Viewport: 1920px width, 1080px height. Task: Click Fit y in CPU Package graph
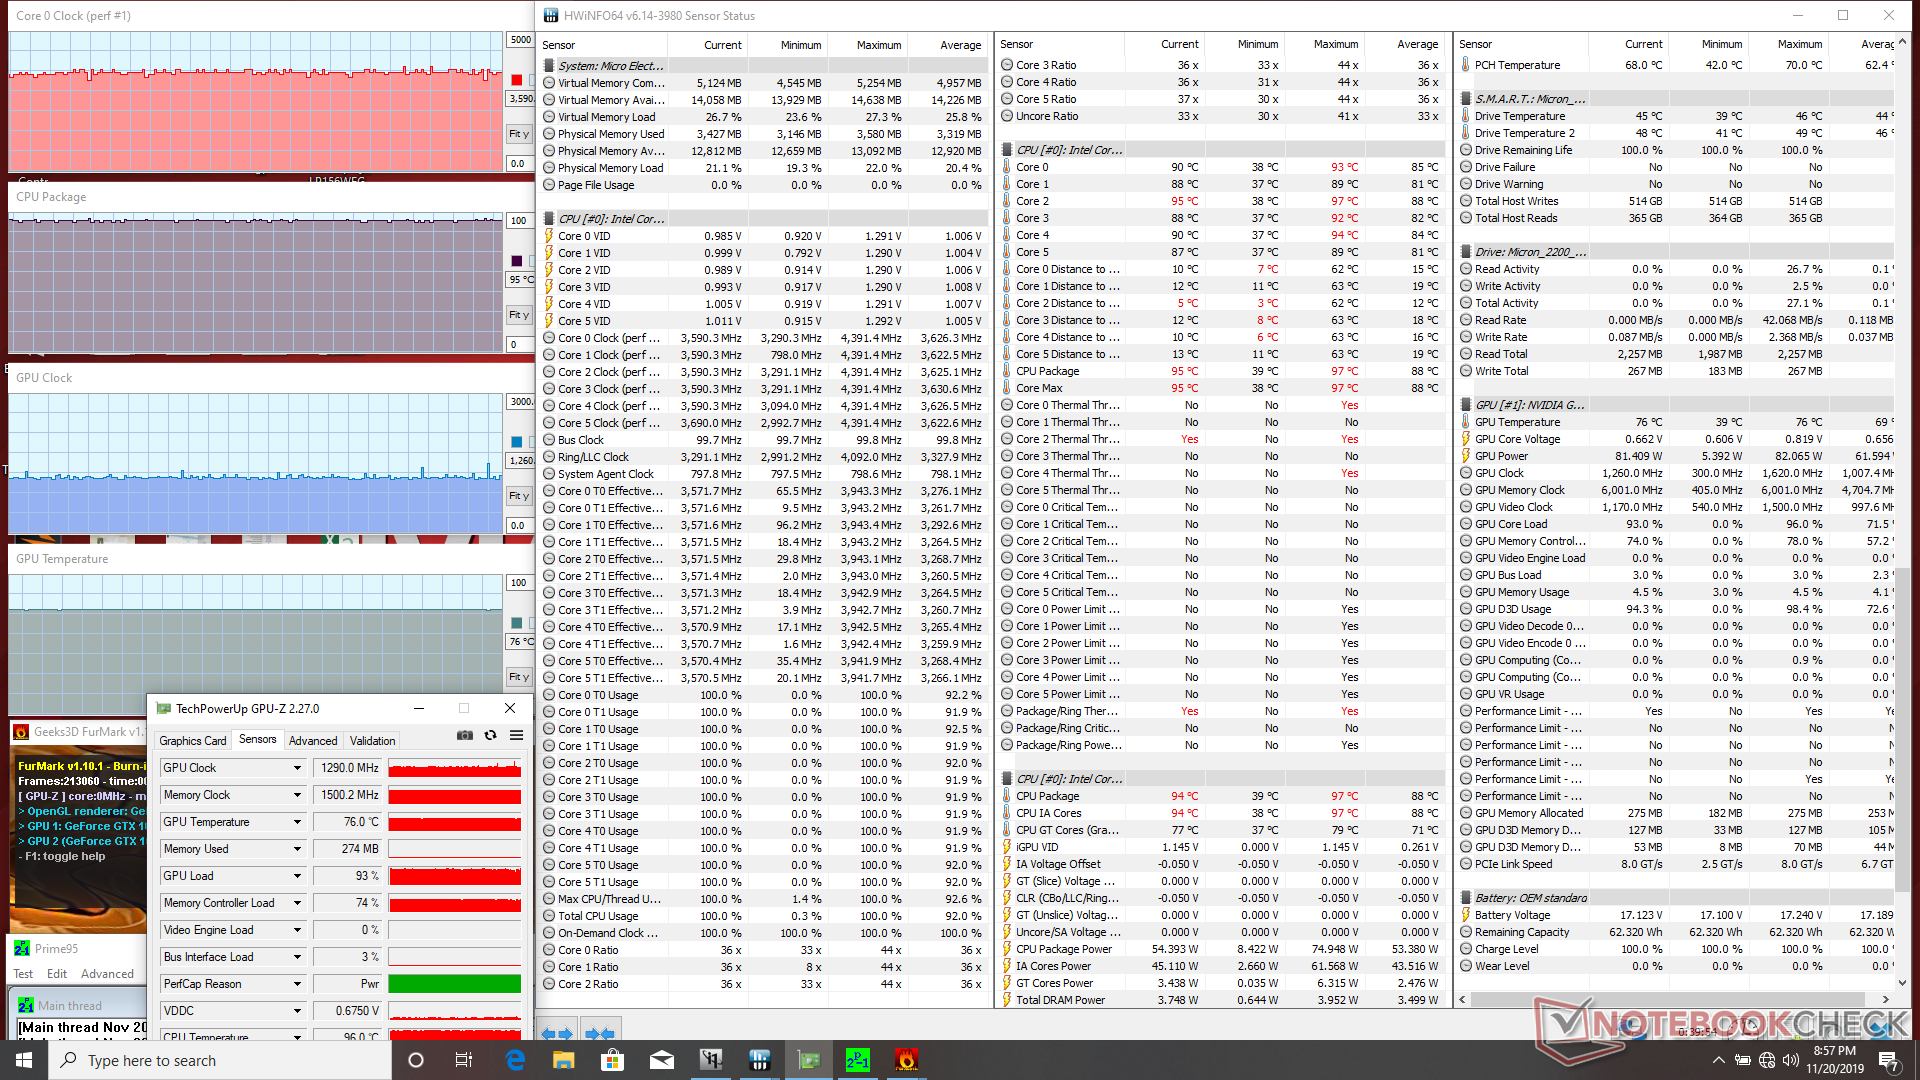click(x=519, y=315)
